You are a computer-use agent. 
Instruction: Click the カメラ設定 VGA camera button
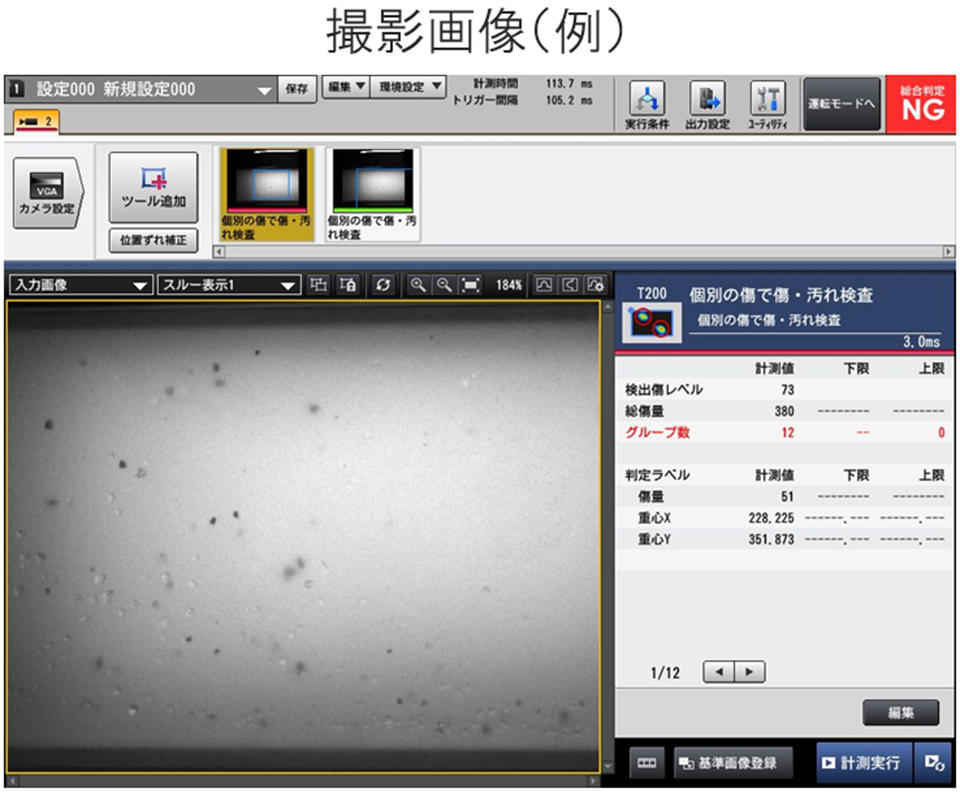pos(47,193)
